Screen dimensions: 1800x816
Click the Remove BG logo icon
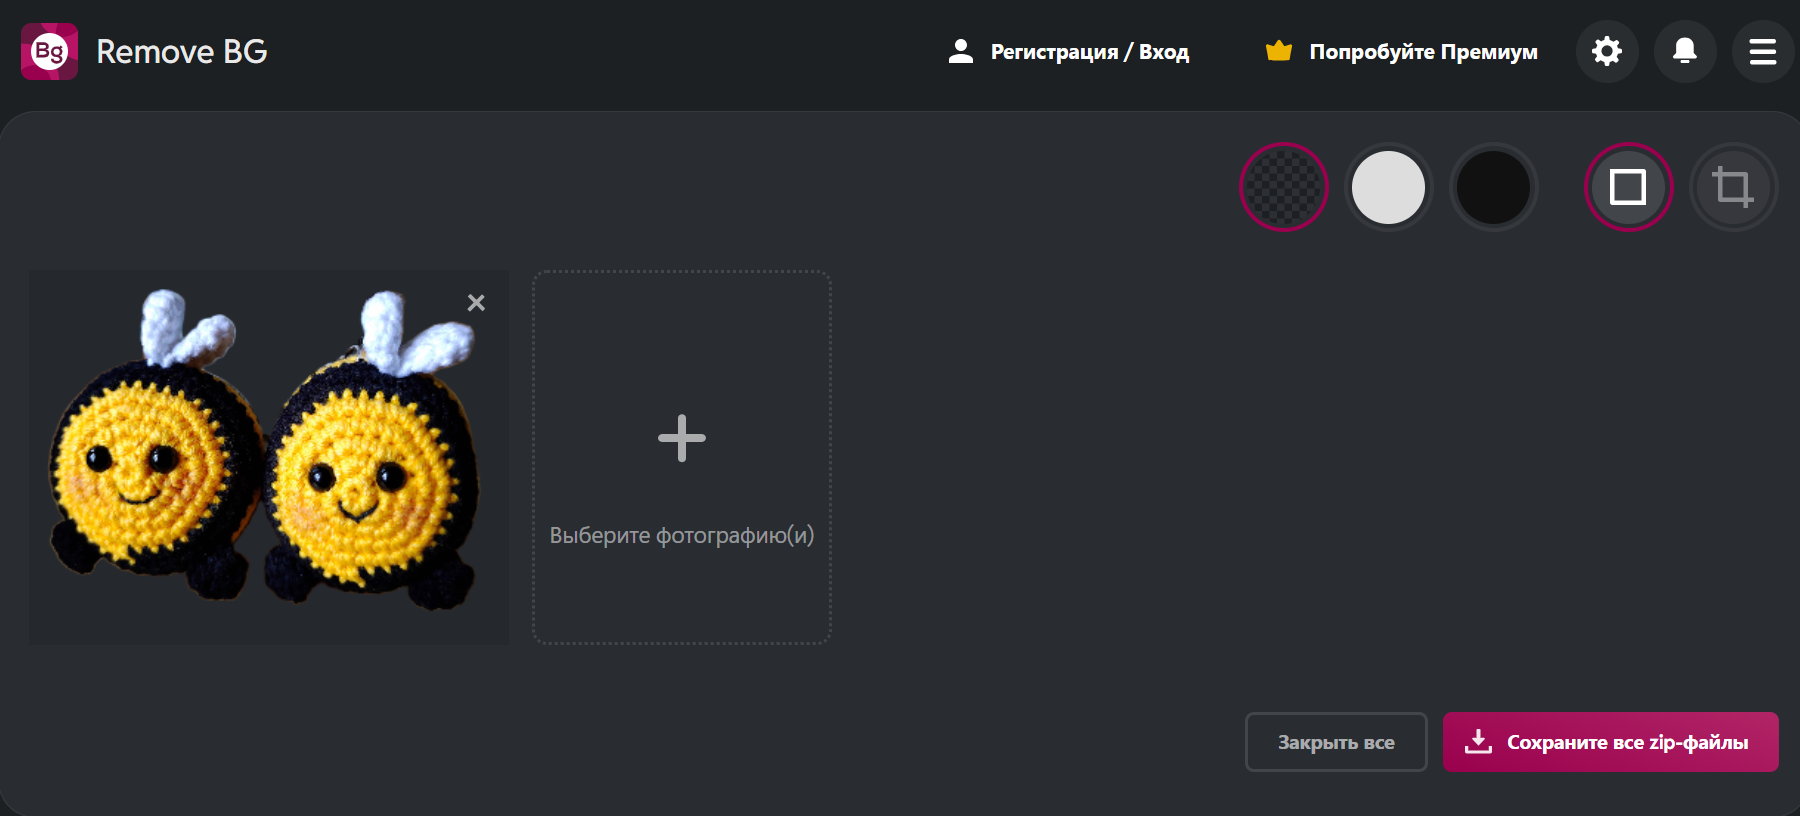[49, 51]
